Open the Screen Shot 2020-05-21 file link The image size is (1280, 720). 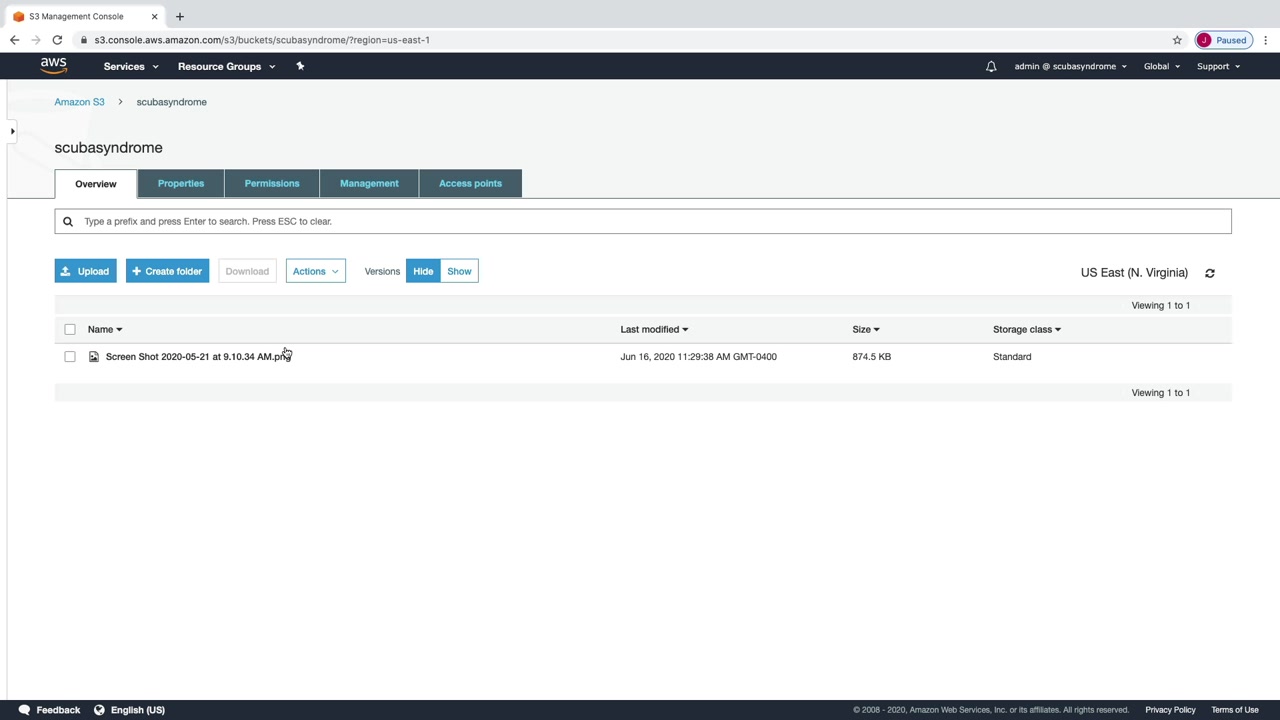(198, 357)
